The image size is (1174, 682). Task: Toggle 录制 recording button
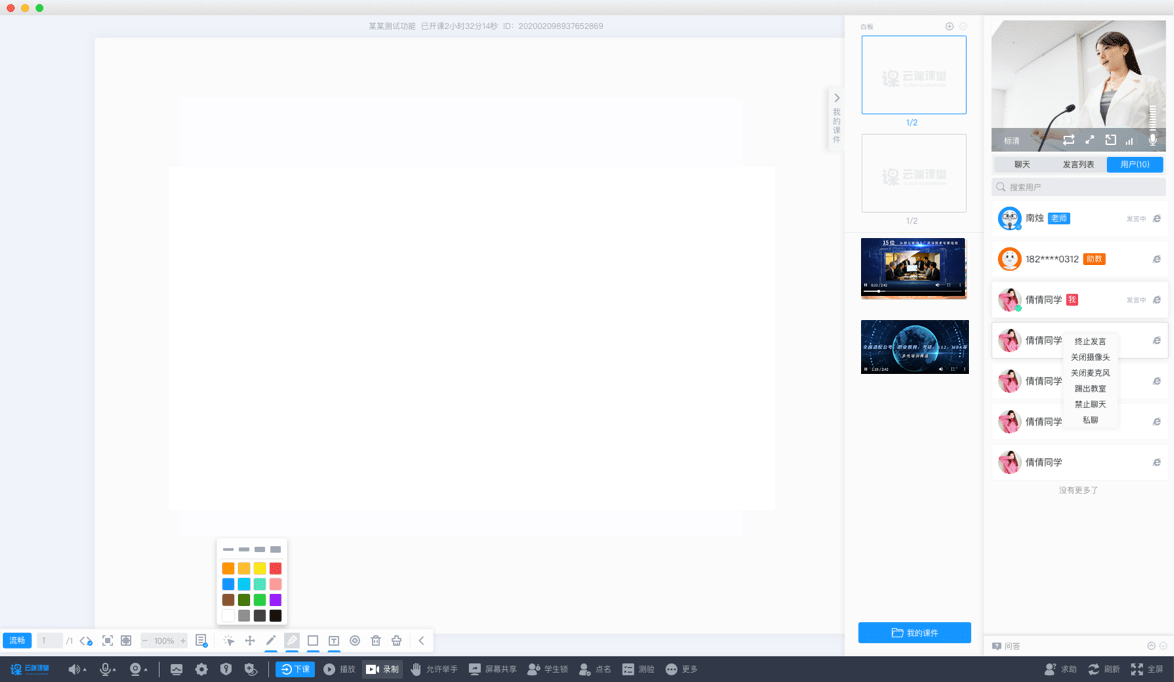[x=383, y=669]
